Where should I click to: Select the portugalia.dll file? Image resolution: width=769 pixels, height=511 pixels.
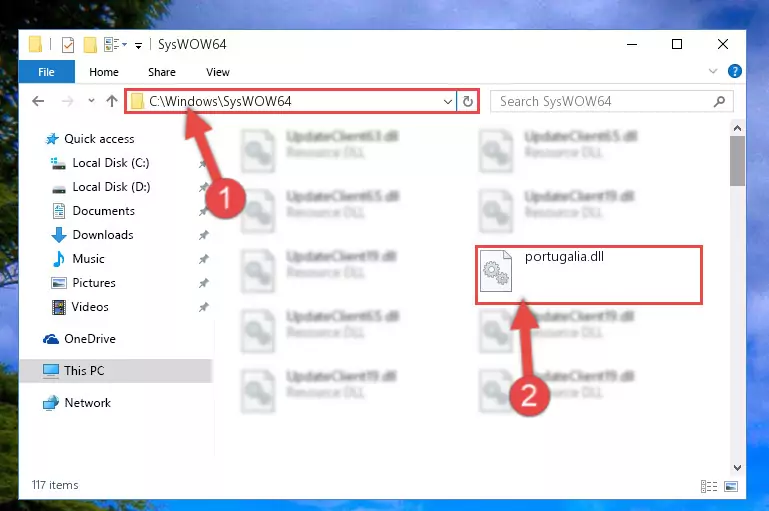(589, 275)
